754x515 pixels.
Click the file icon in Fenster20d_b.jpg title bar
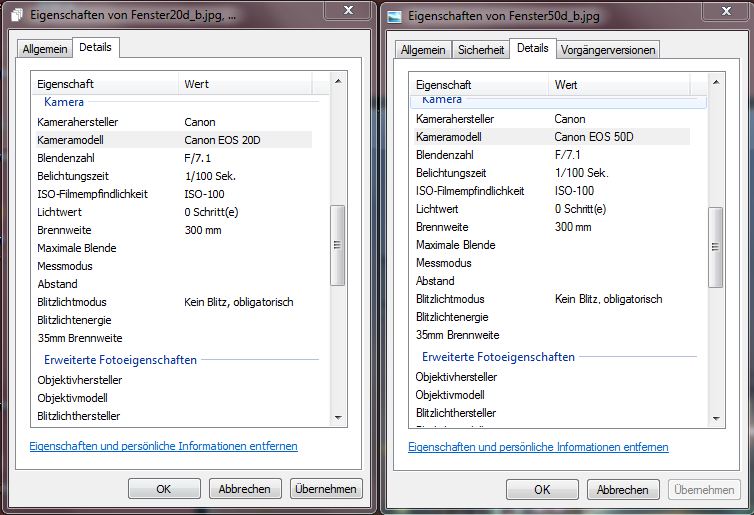click(x=16, y=15)
